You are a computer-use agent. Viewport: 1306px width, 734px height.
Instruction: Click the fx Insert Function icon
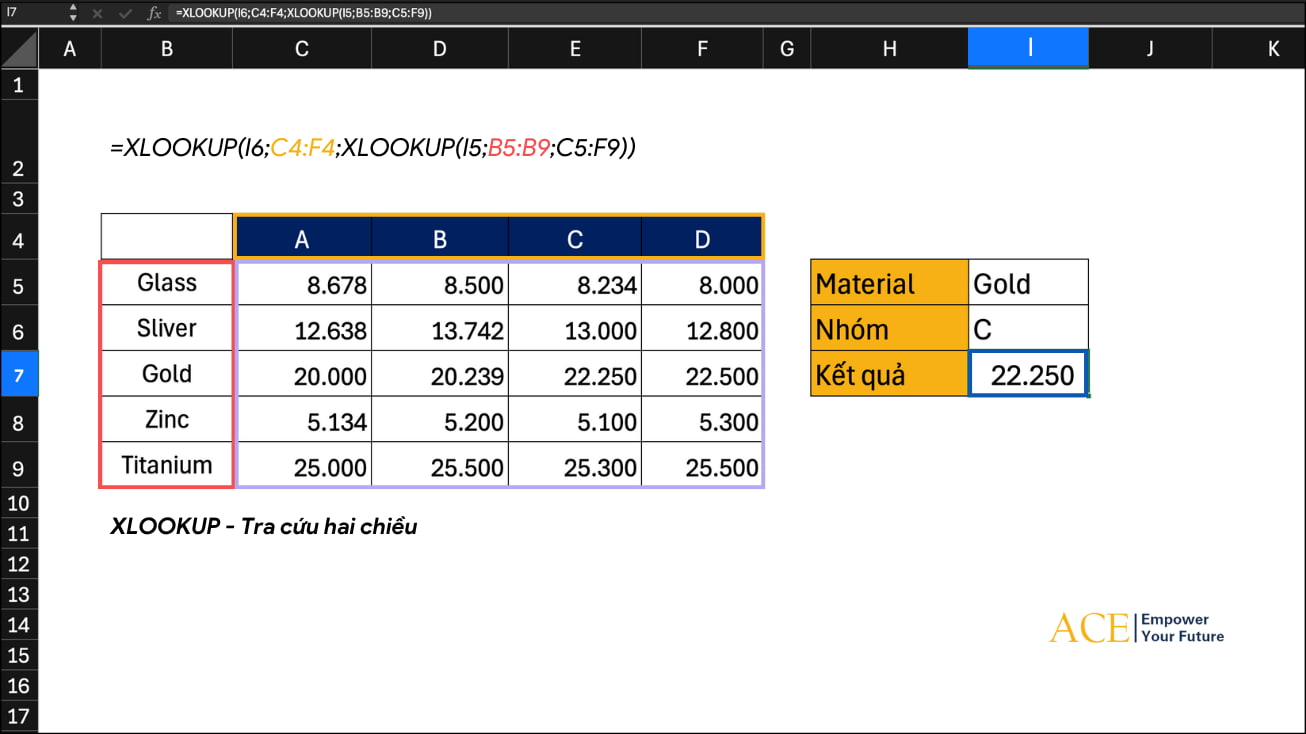tap(154, 13)
